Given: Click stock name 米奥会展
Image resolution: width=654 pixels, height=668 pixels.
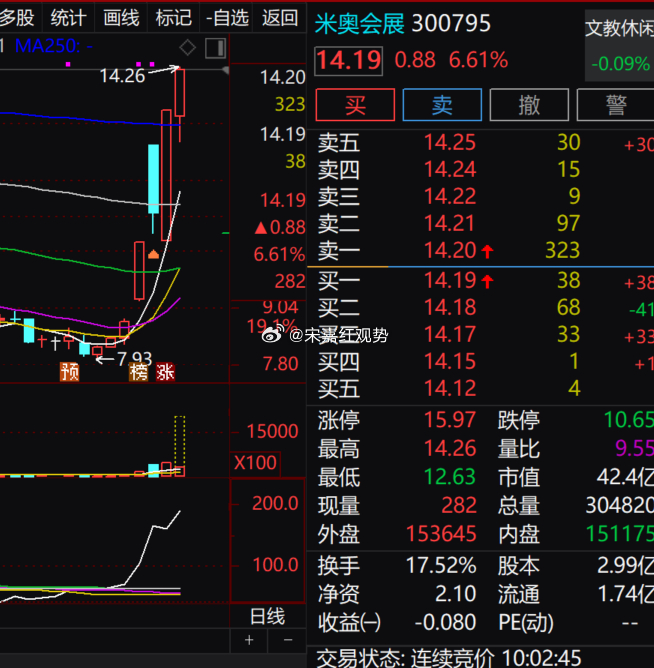Looking at the screenshot, I should (360, 23).
